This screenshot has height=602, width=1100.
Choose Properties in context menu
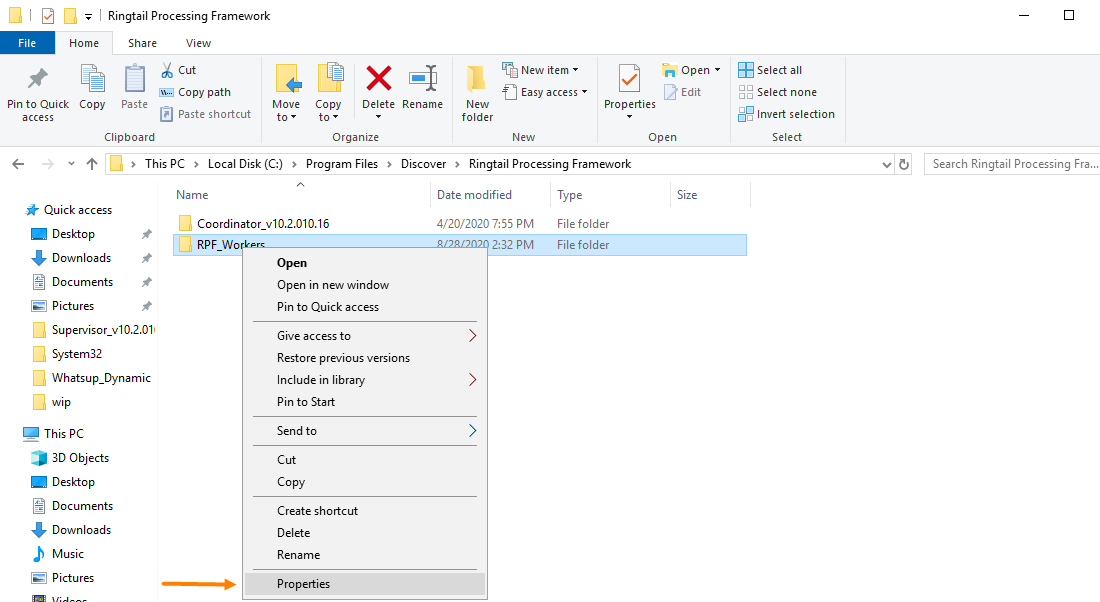tap(365, 584)
